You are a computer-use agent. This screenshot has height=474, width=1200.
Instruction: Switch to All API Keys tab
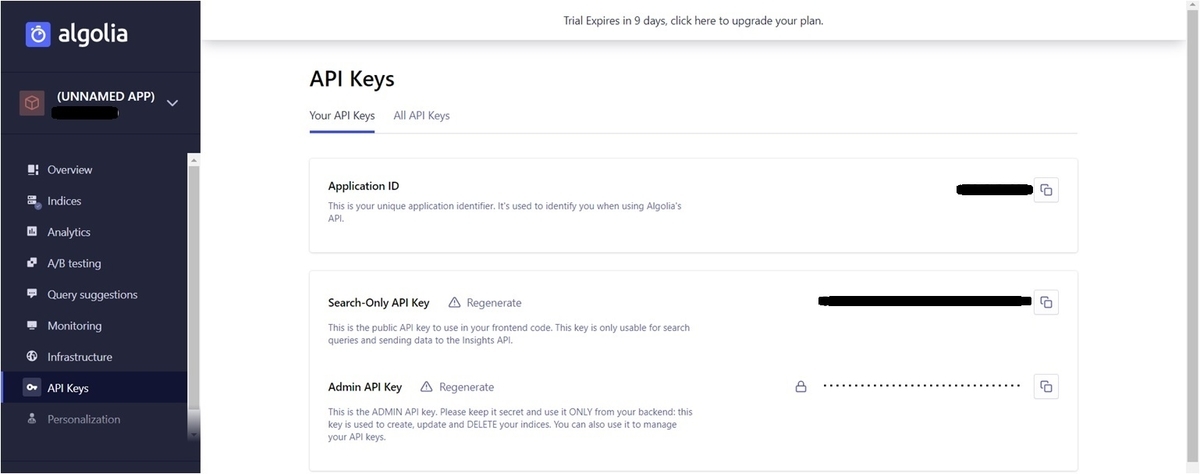point(421,116)
